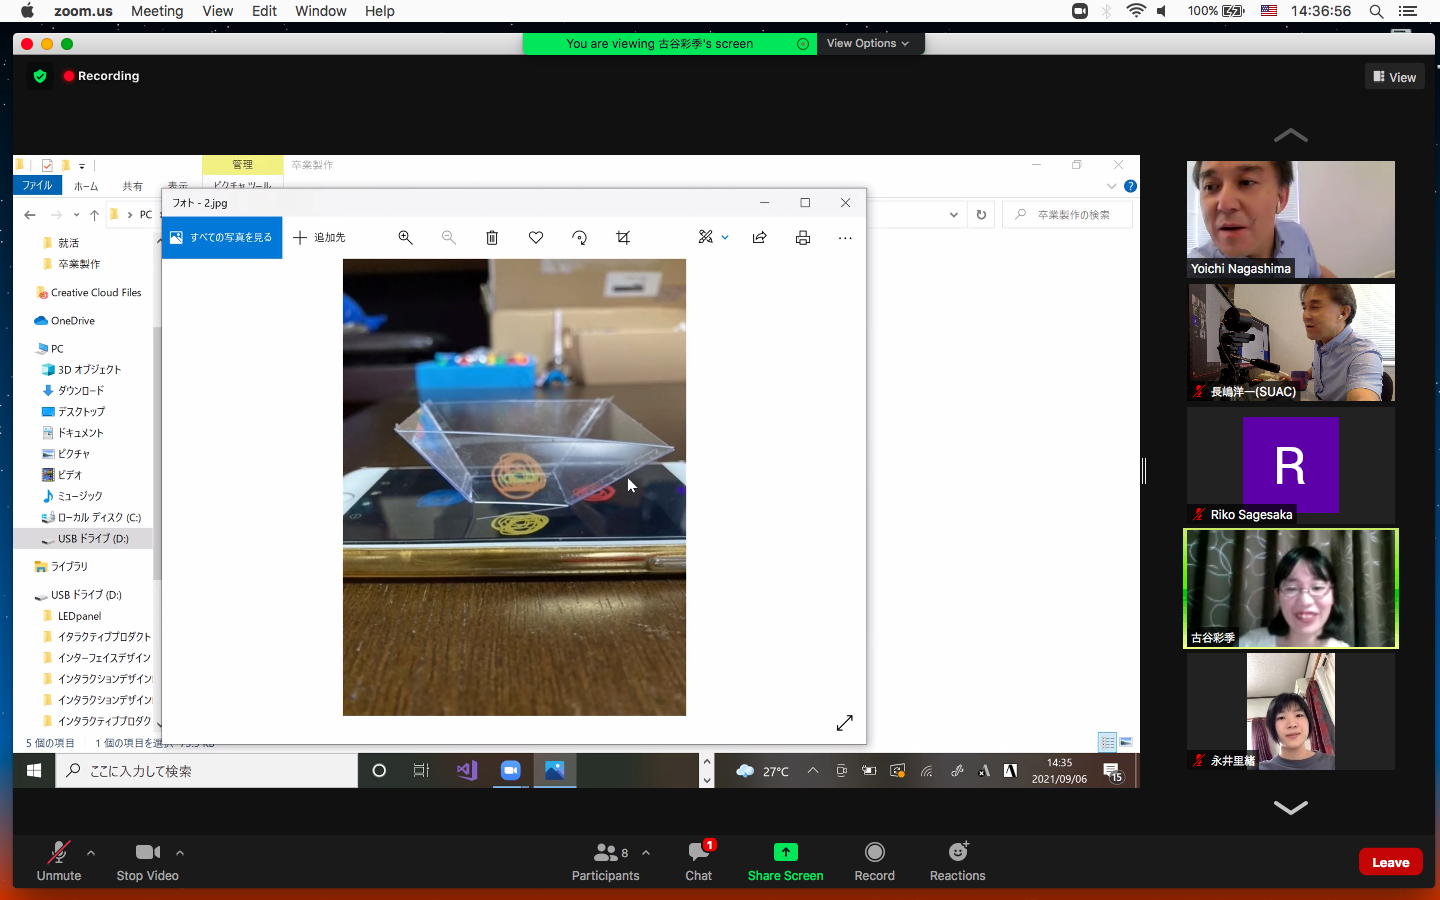Go back in File Explorer navigation
Screen dimensions: 1440x900
point(30,214)
